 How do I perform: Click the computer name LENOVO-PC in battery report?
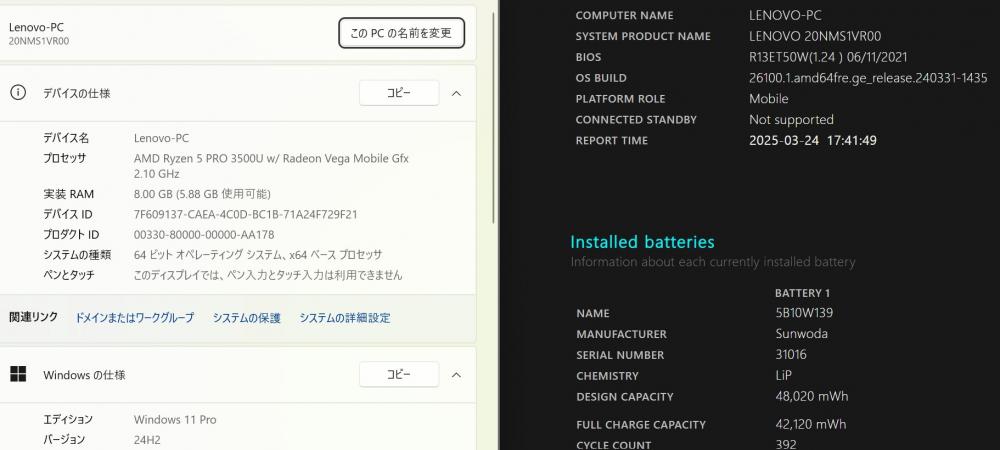[x=785, y=15]
